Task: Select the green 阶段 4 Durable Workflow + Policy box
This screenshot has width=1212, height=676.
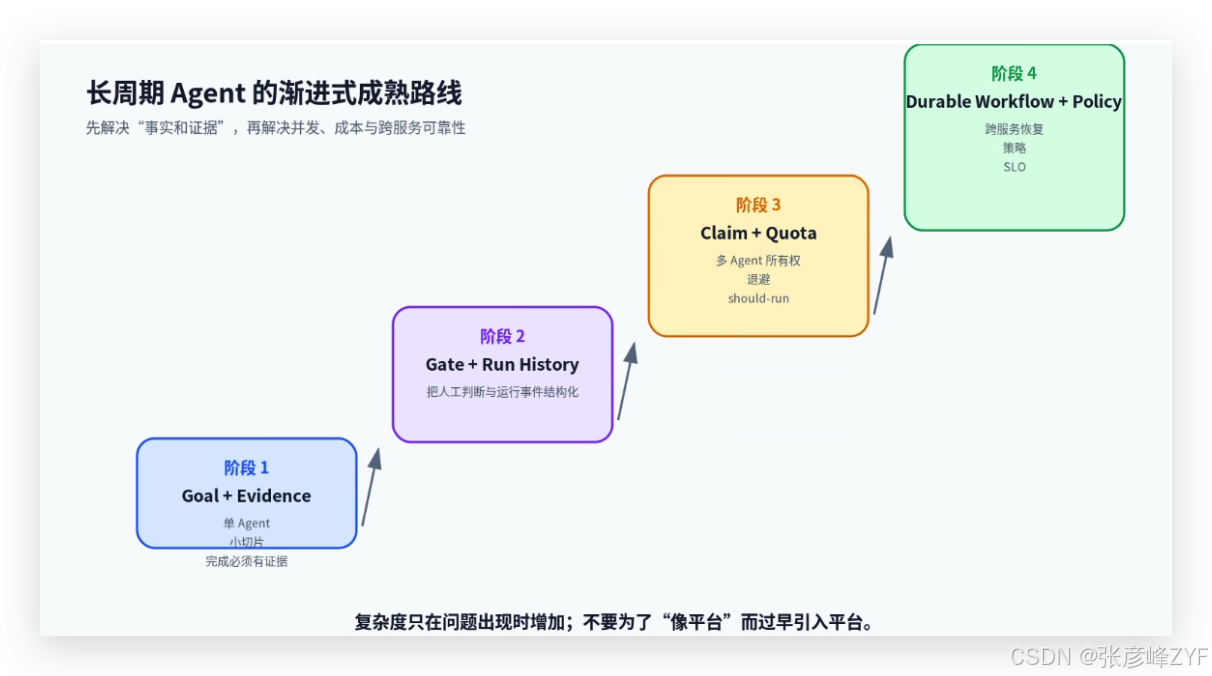Action: (1014, 137)
